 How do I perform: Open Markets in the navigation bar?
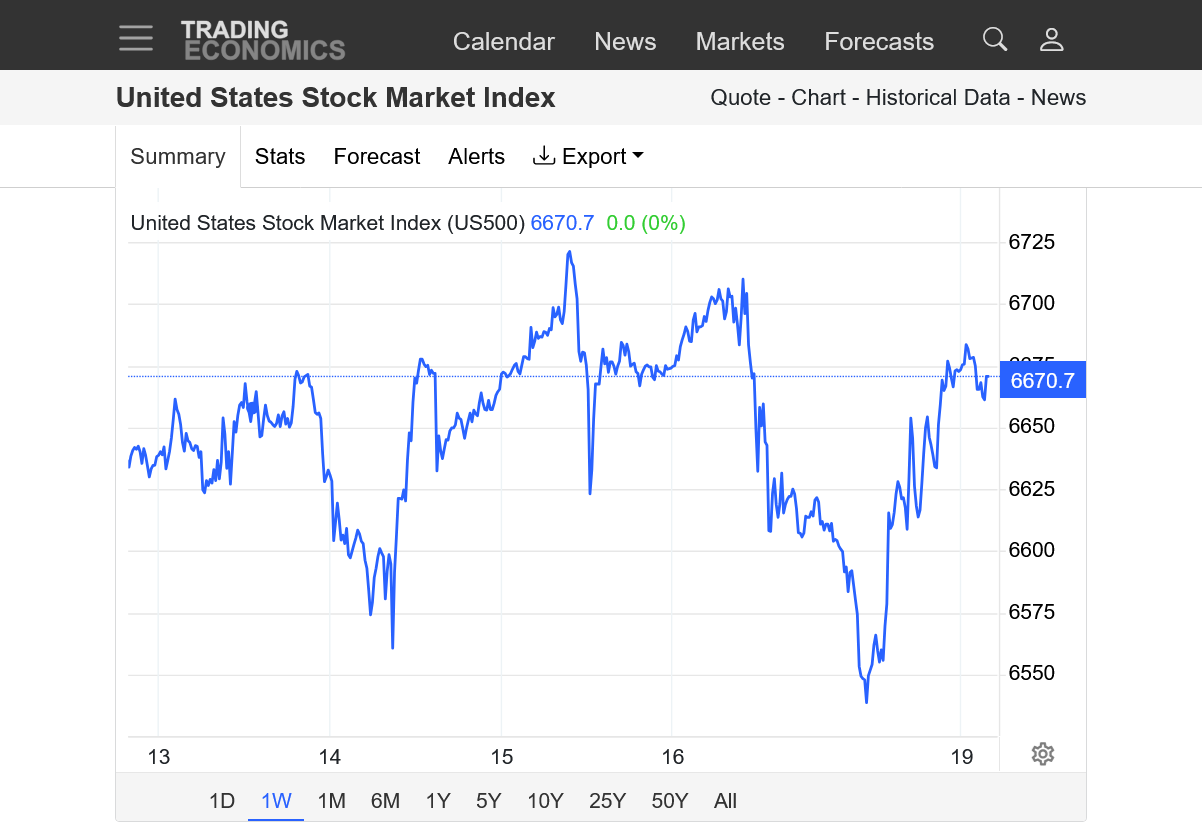pos(740,41)
